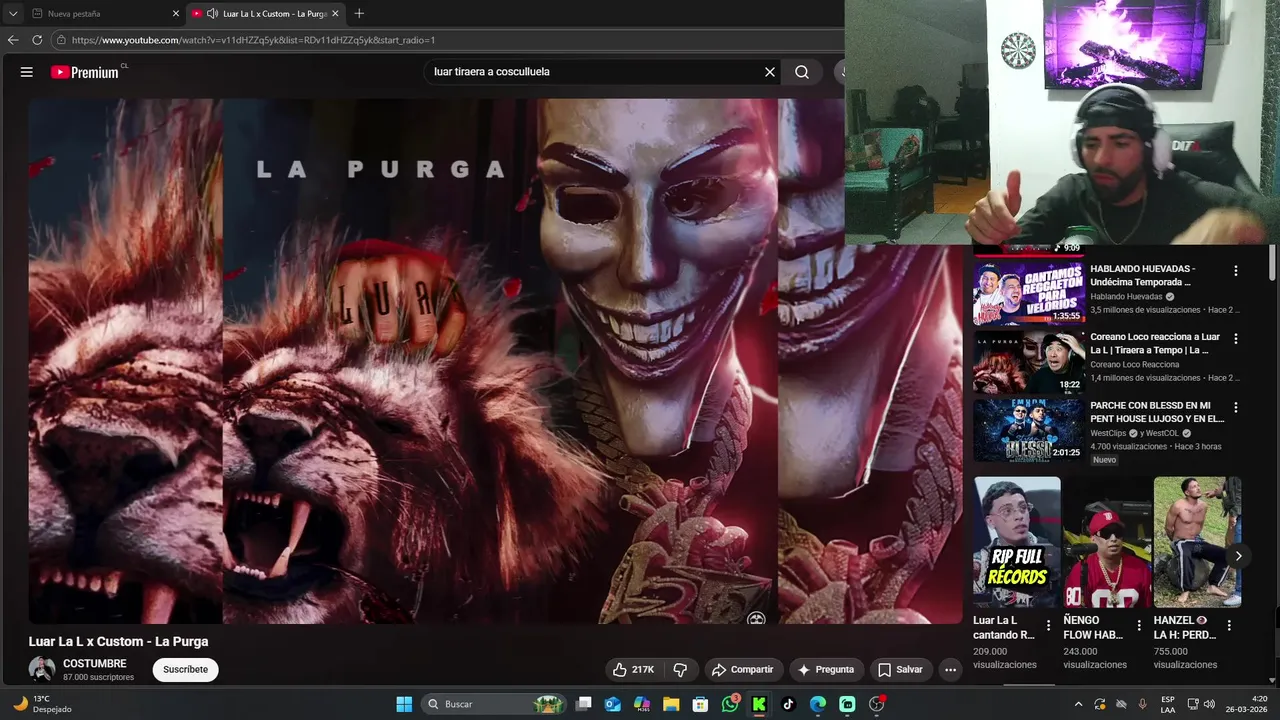This screenshot has height=720, width=1280.
Task: Share the video with Compartir
Action: (x=742, y=669)
